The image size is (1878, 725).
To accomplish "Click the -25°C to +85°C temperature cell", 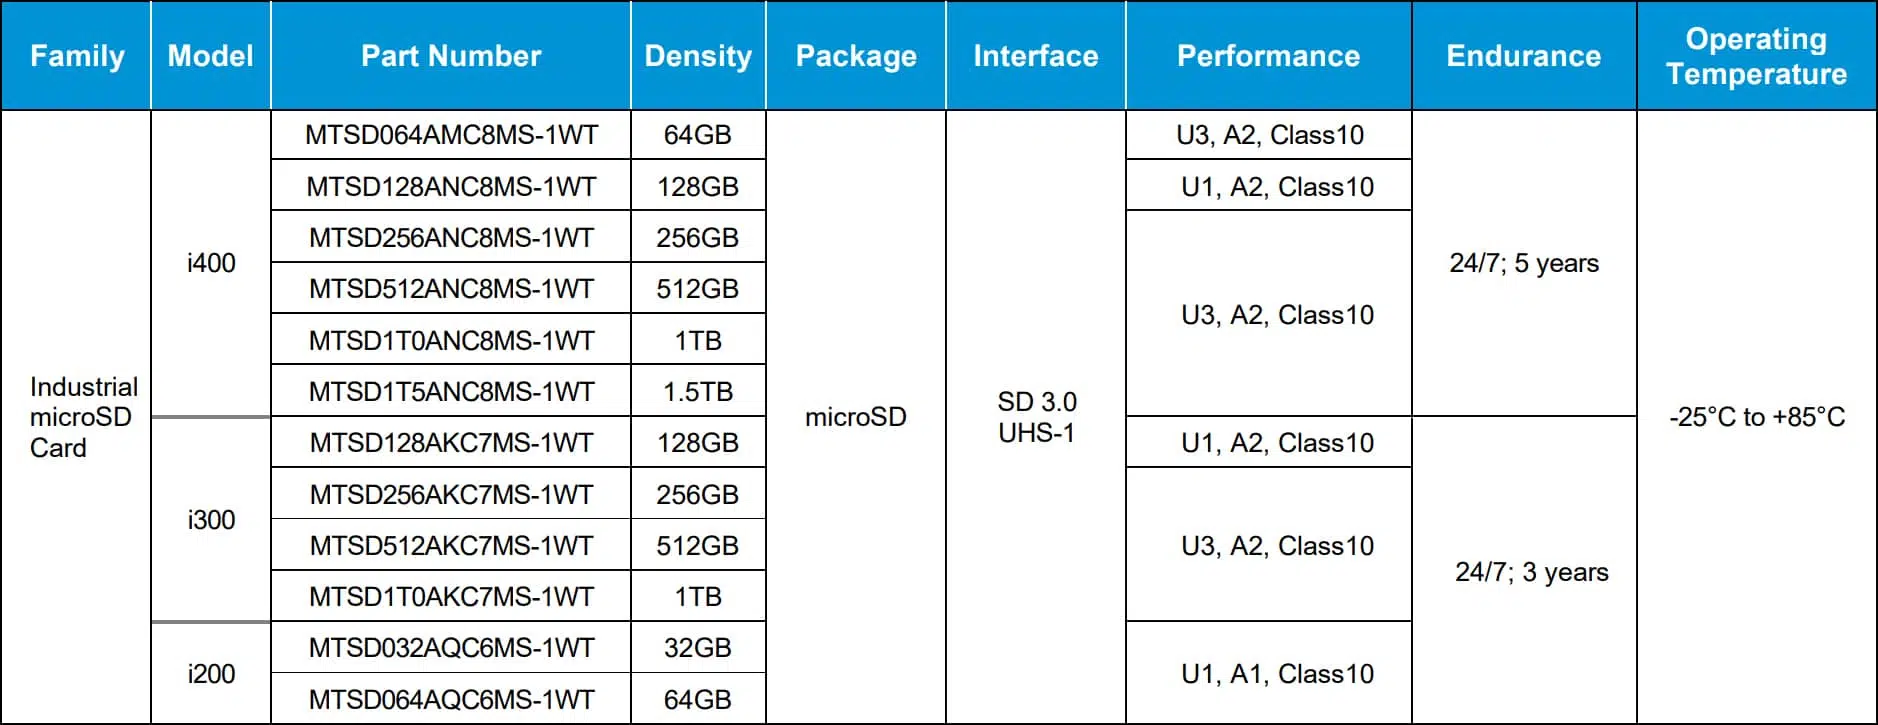I will pos(1757,417).
